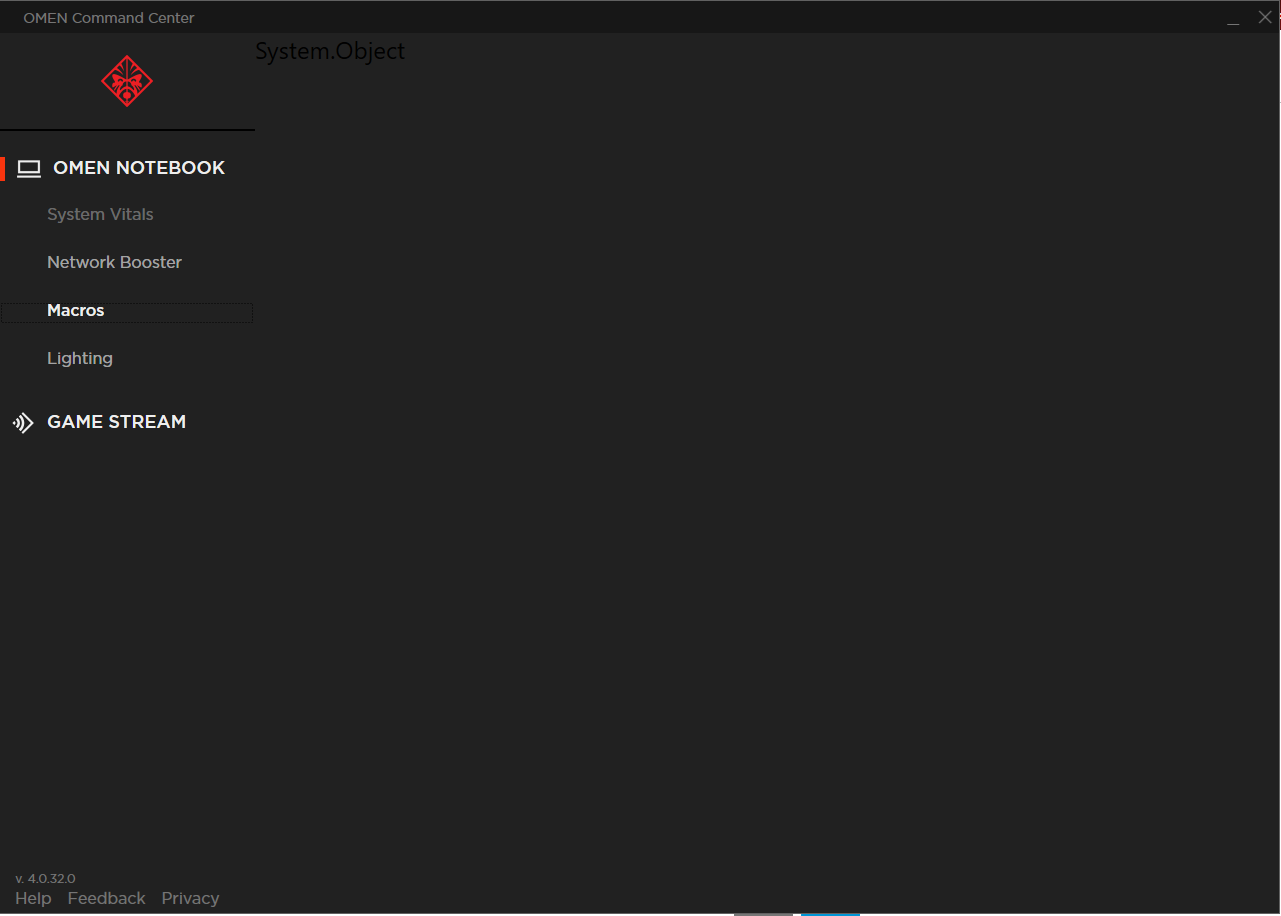Click the blue app indicator on the taskbar
This screenshot has height=916, width=1281.
830,913
